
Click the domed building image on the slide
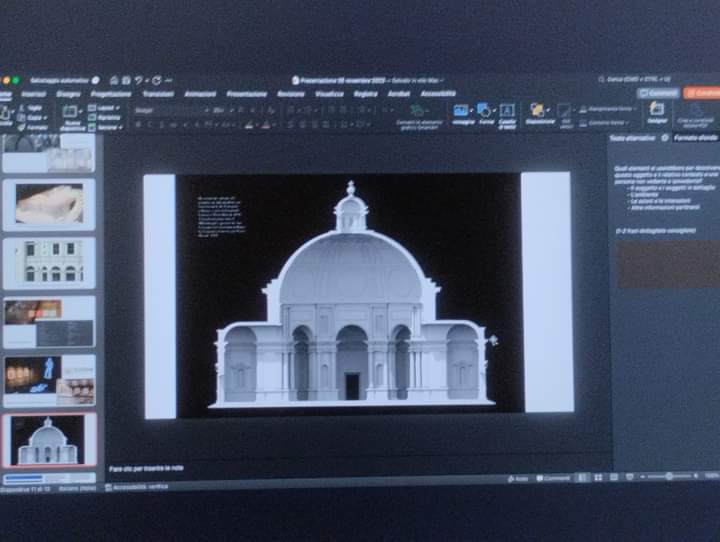351,294
